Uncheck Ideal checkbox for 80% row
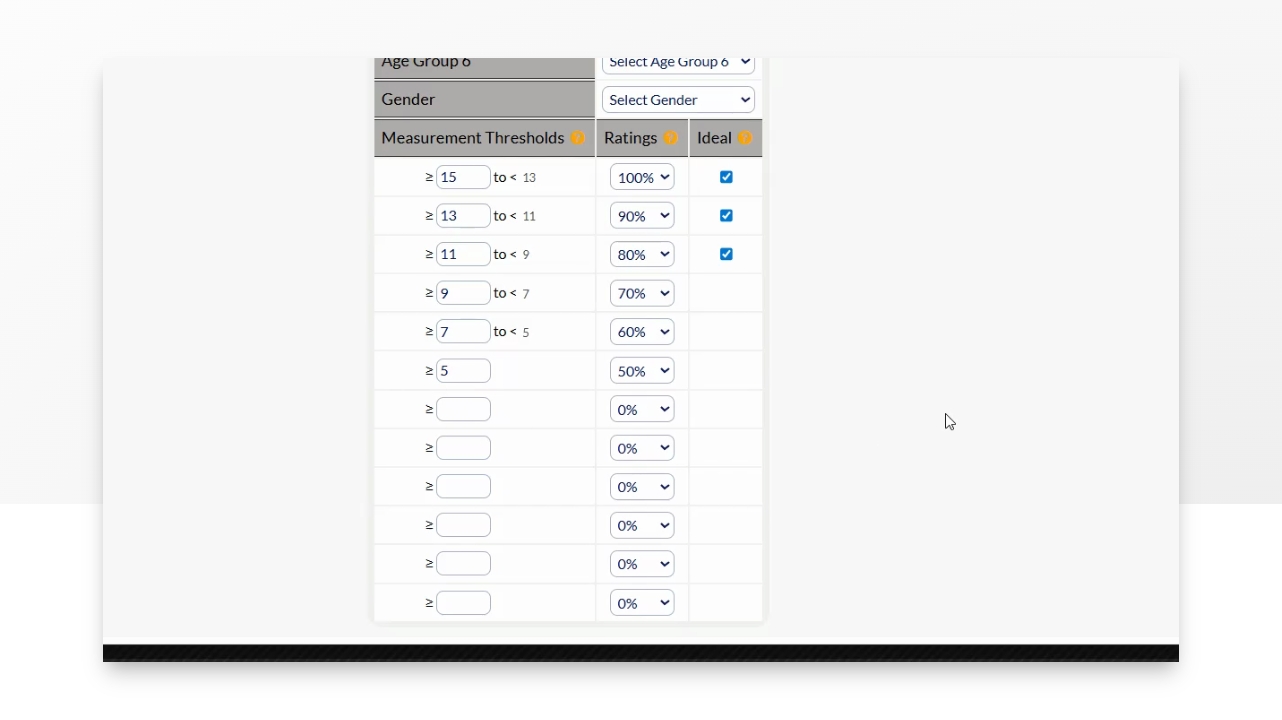Image resolution: width=1282 pixels, height=720 pixels. coord(726,254)
